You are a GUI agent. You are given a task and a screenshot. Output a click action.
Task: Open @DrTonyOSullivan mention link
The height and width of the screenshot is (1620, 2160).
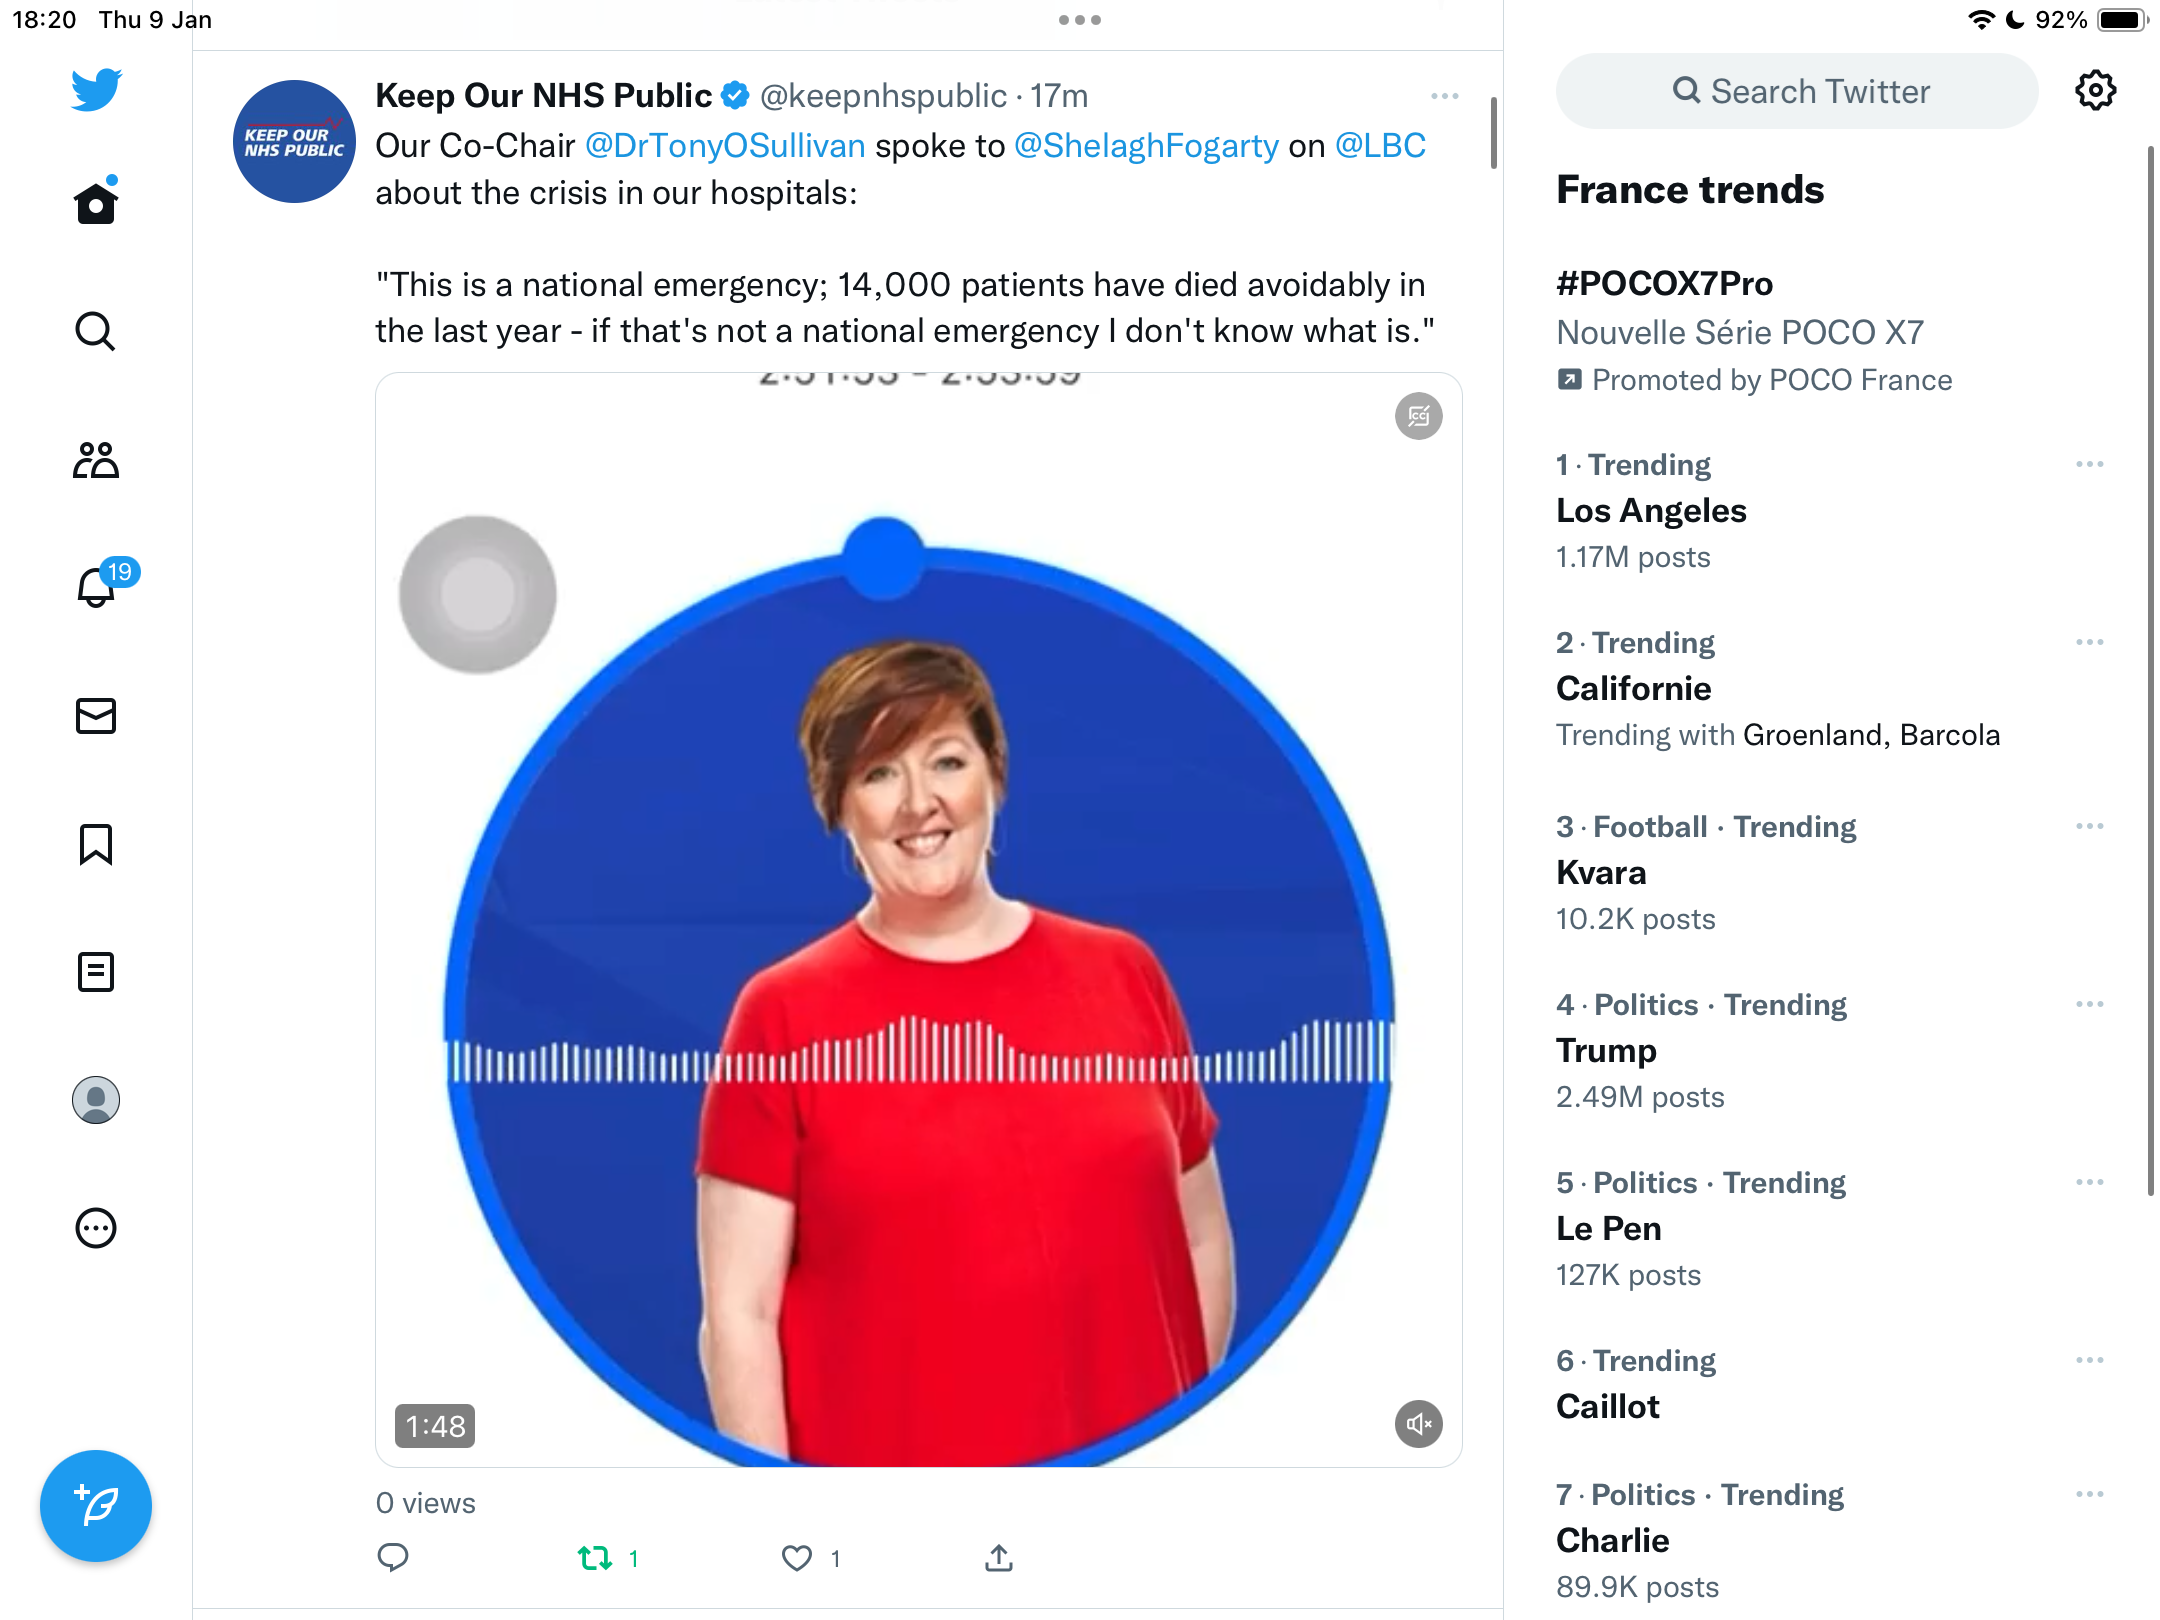pyautogui.click(x=725, y=146)
